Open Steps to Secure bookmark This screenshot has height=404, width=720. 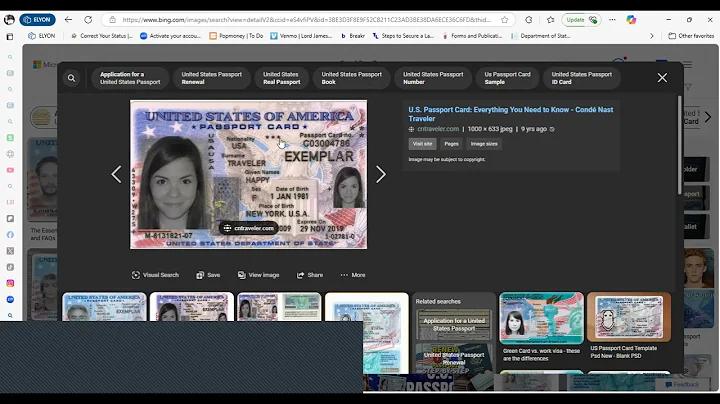[403, 36]
